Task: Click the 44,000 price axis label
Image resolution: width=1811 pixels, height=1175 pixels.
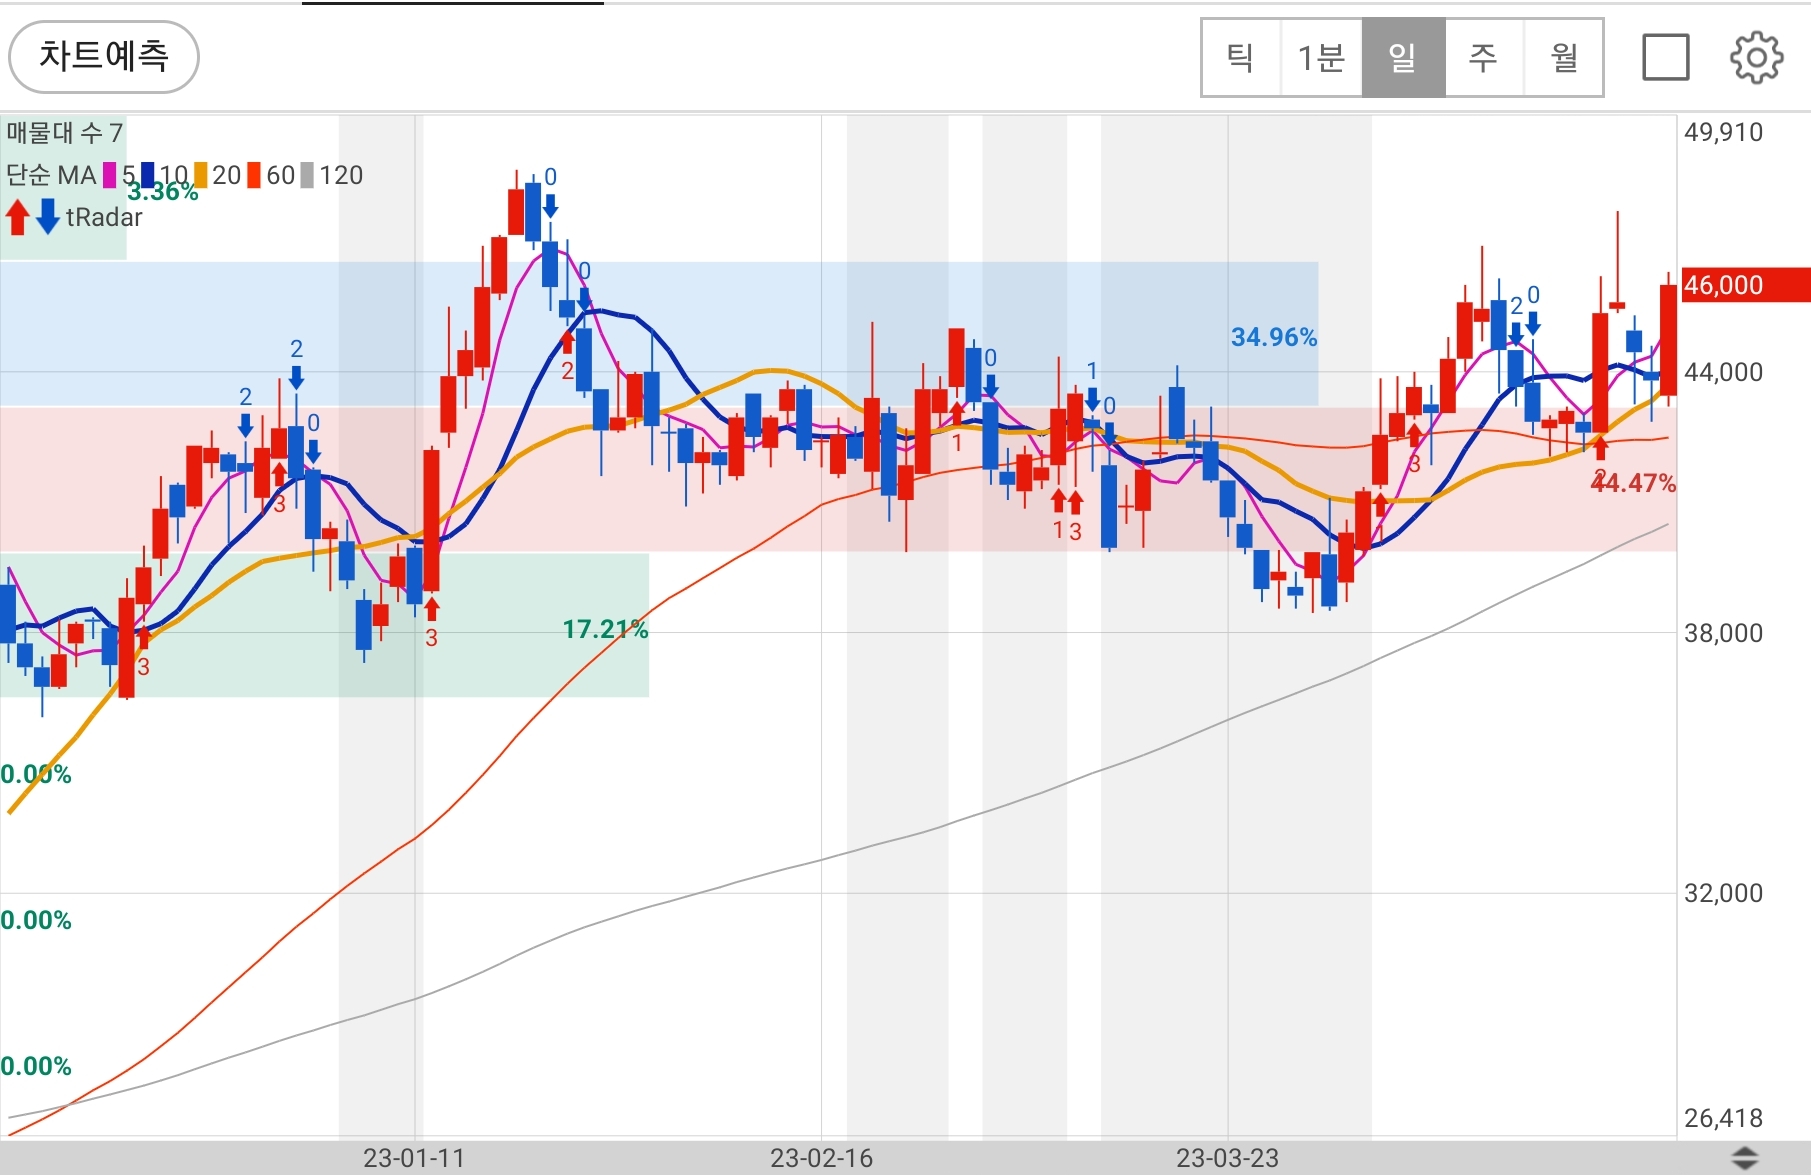Action: [x=1724, y=372]
